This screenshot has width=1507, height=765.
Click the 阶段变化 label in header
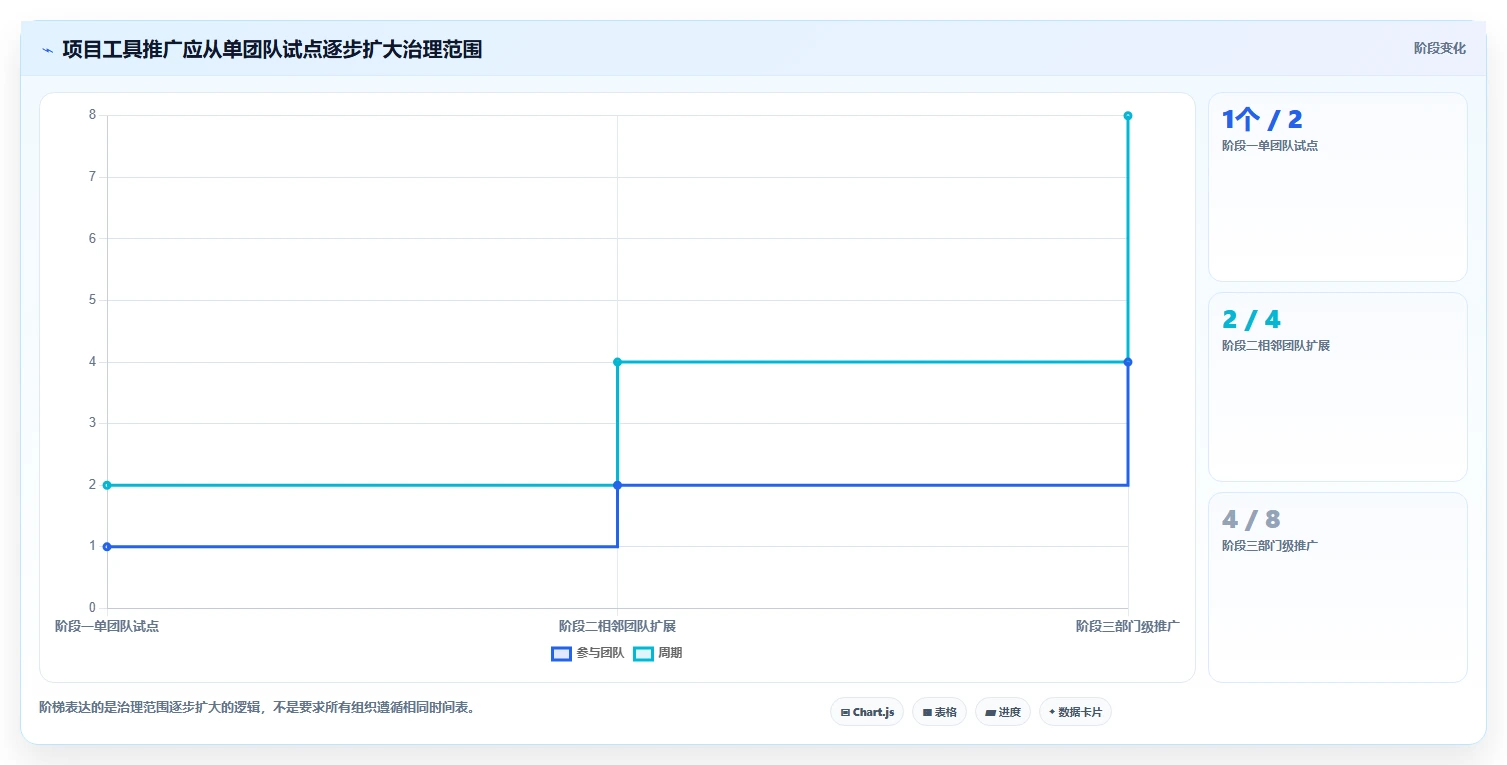pyautogui.click(x=1440, y=49)
